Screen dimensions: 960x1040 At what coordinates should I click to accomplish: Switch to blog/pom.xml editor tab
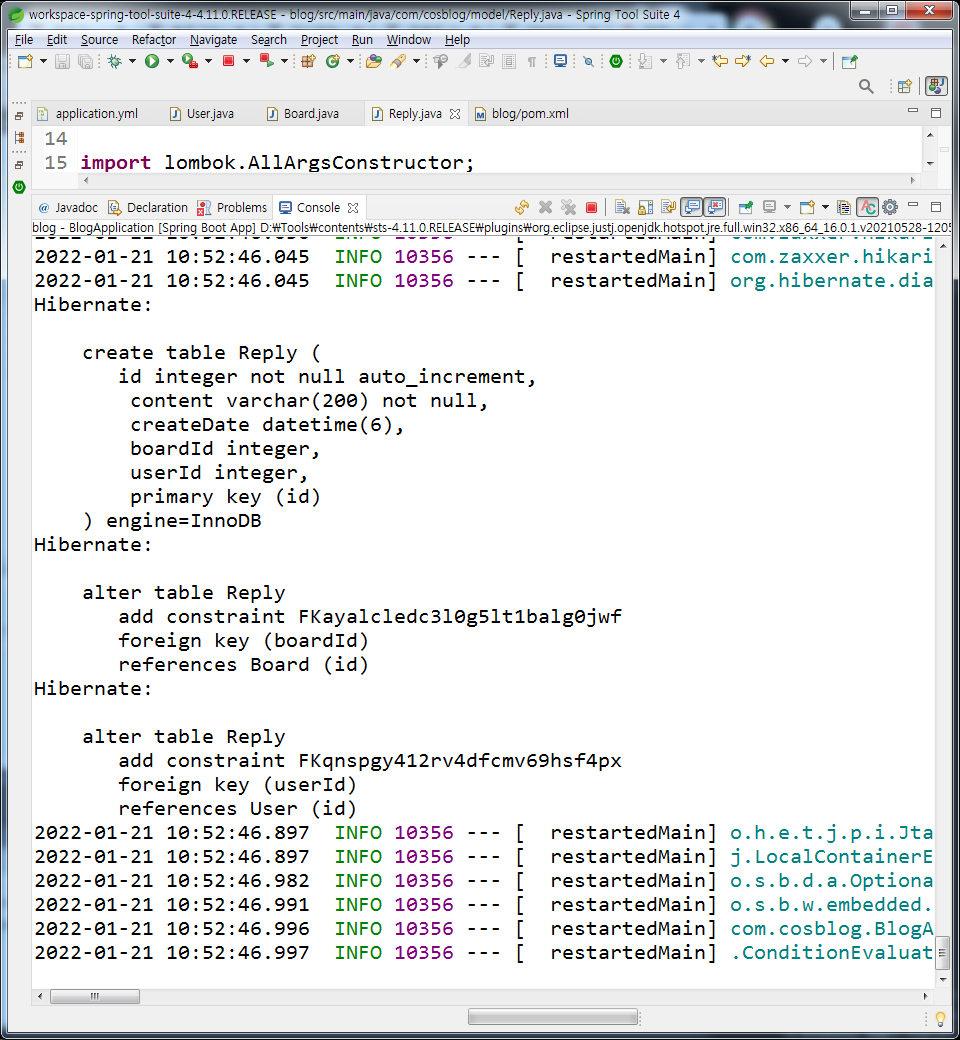[522, 114]
